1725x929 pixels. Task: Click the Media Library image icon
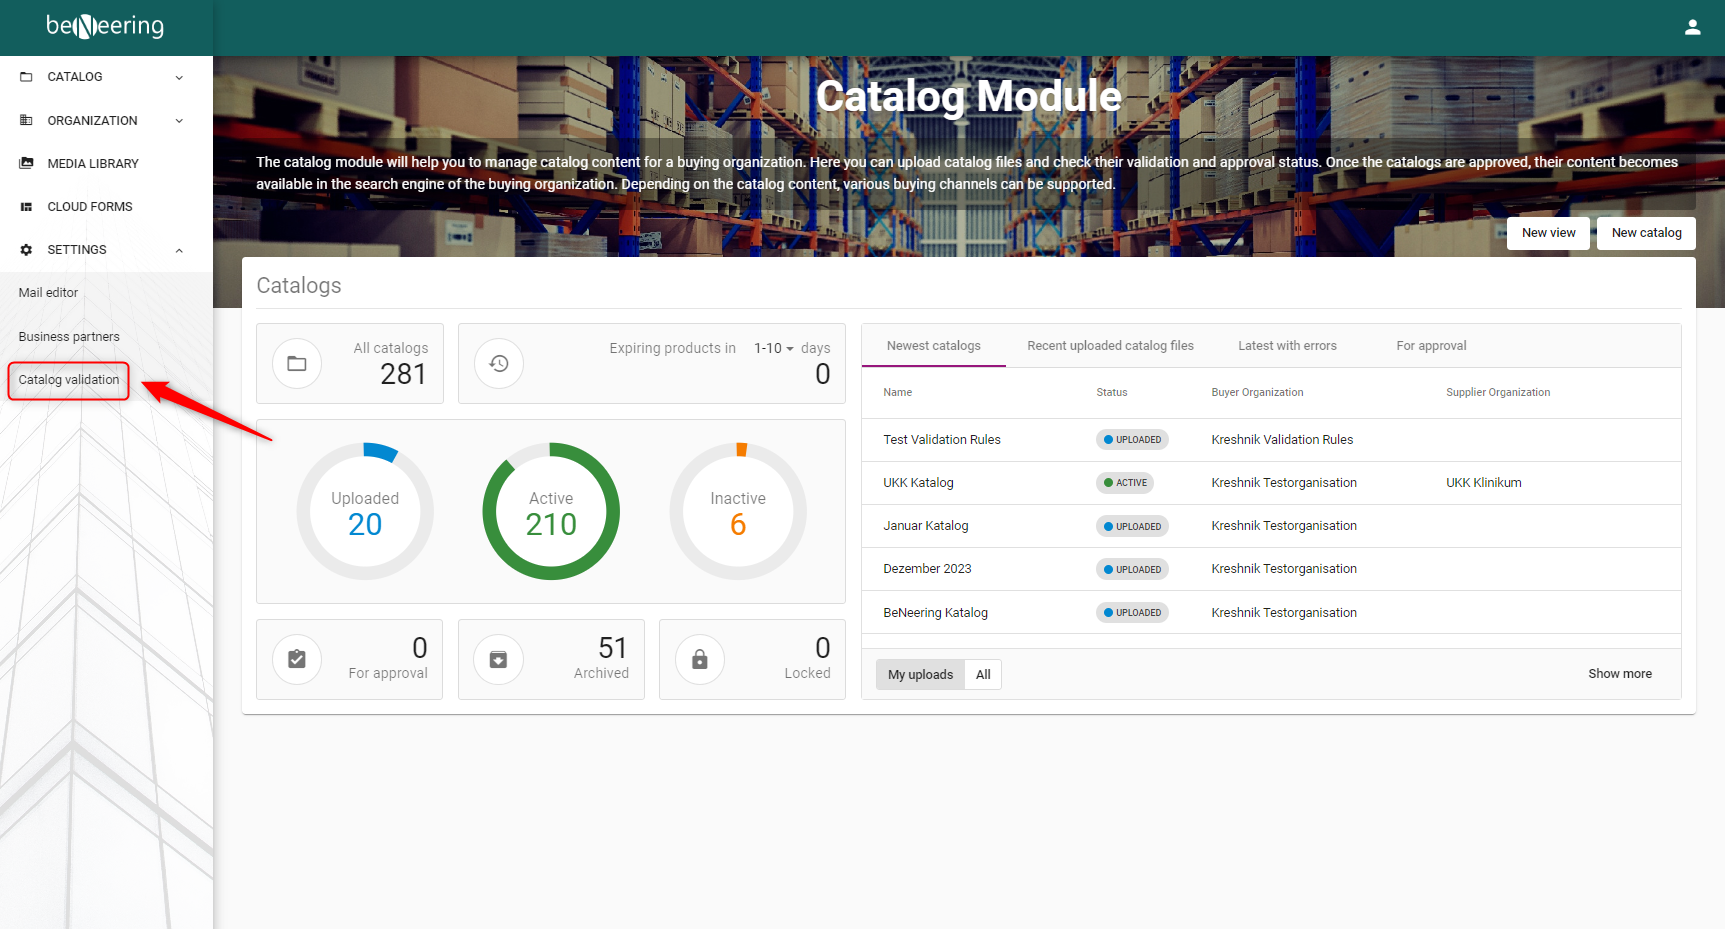[x=26, y=163]
